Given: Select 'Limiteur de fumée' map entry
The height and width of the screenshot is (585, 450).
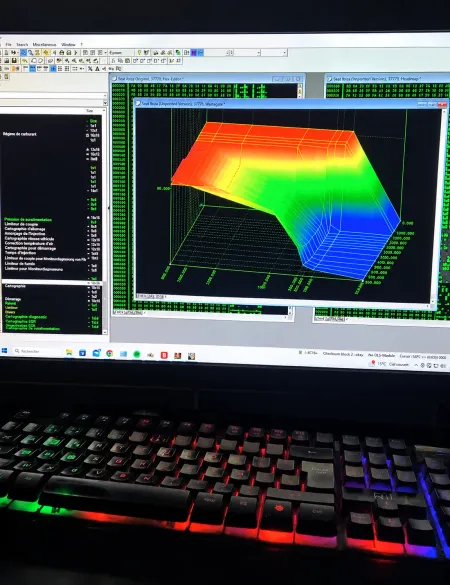Looking at the screenshot, I should point(20,263).
